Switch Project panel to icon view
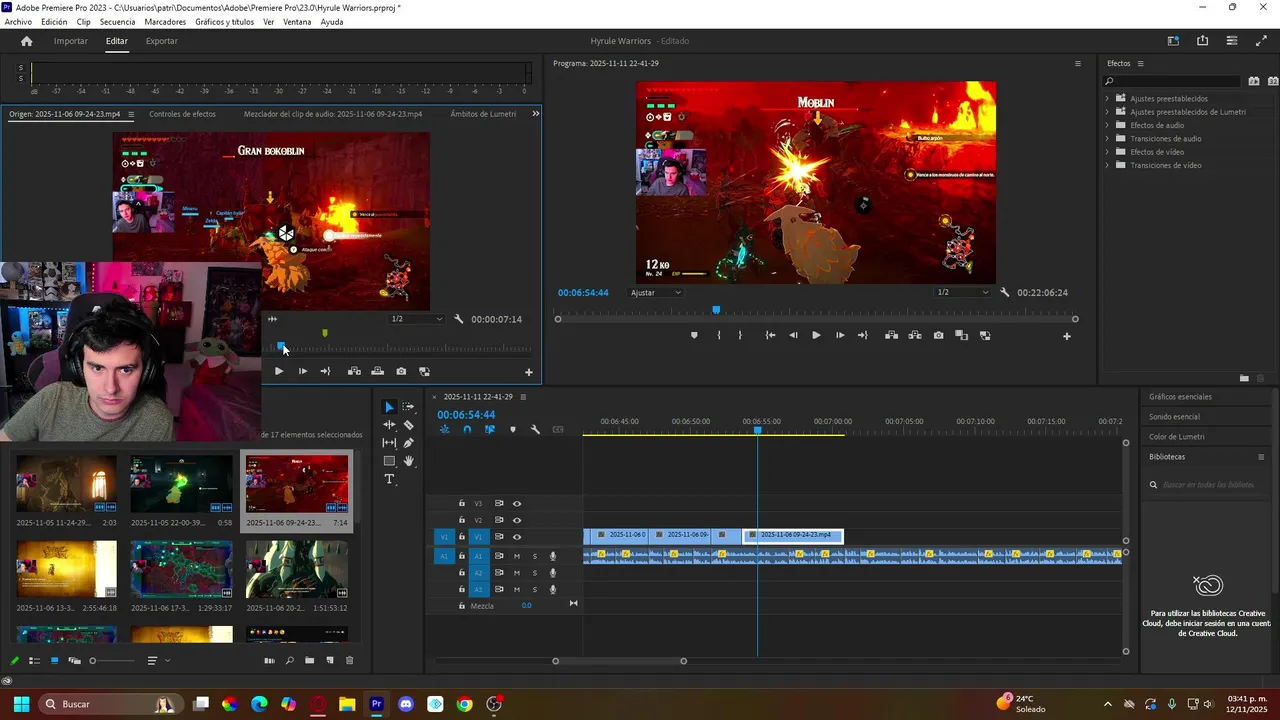The height and width of the screenshot is (720, 1280). pyautogui.click(x=54, y=661)
